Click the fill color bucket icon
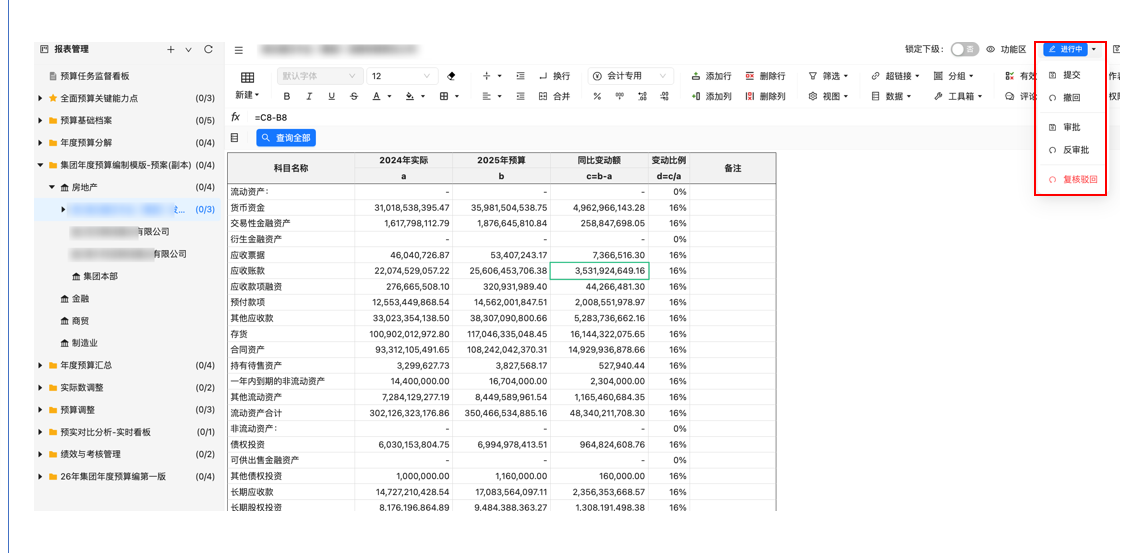 pos(410,96)
